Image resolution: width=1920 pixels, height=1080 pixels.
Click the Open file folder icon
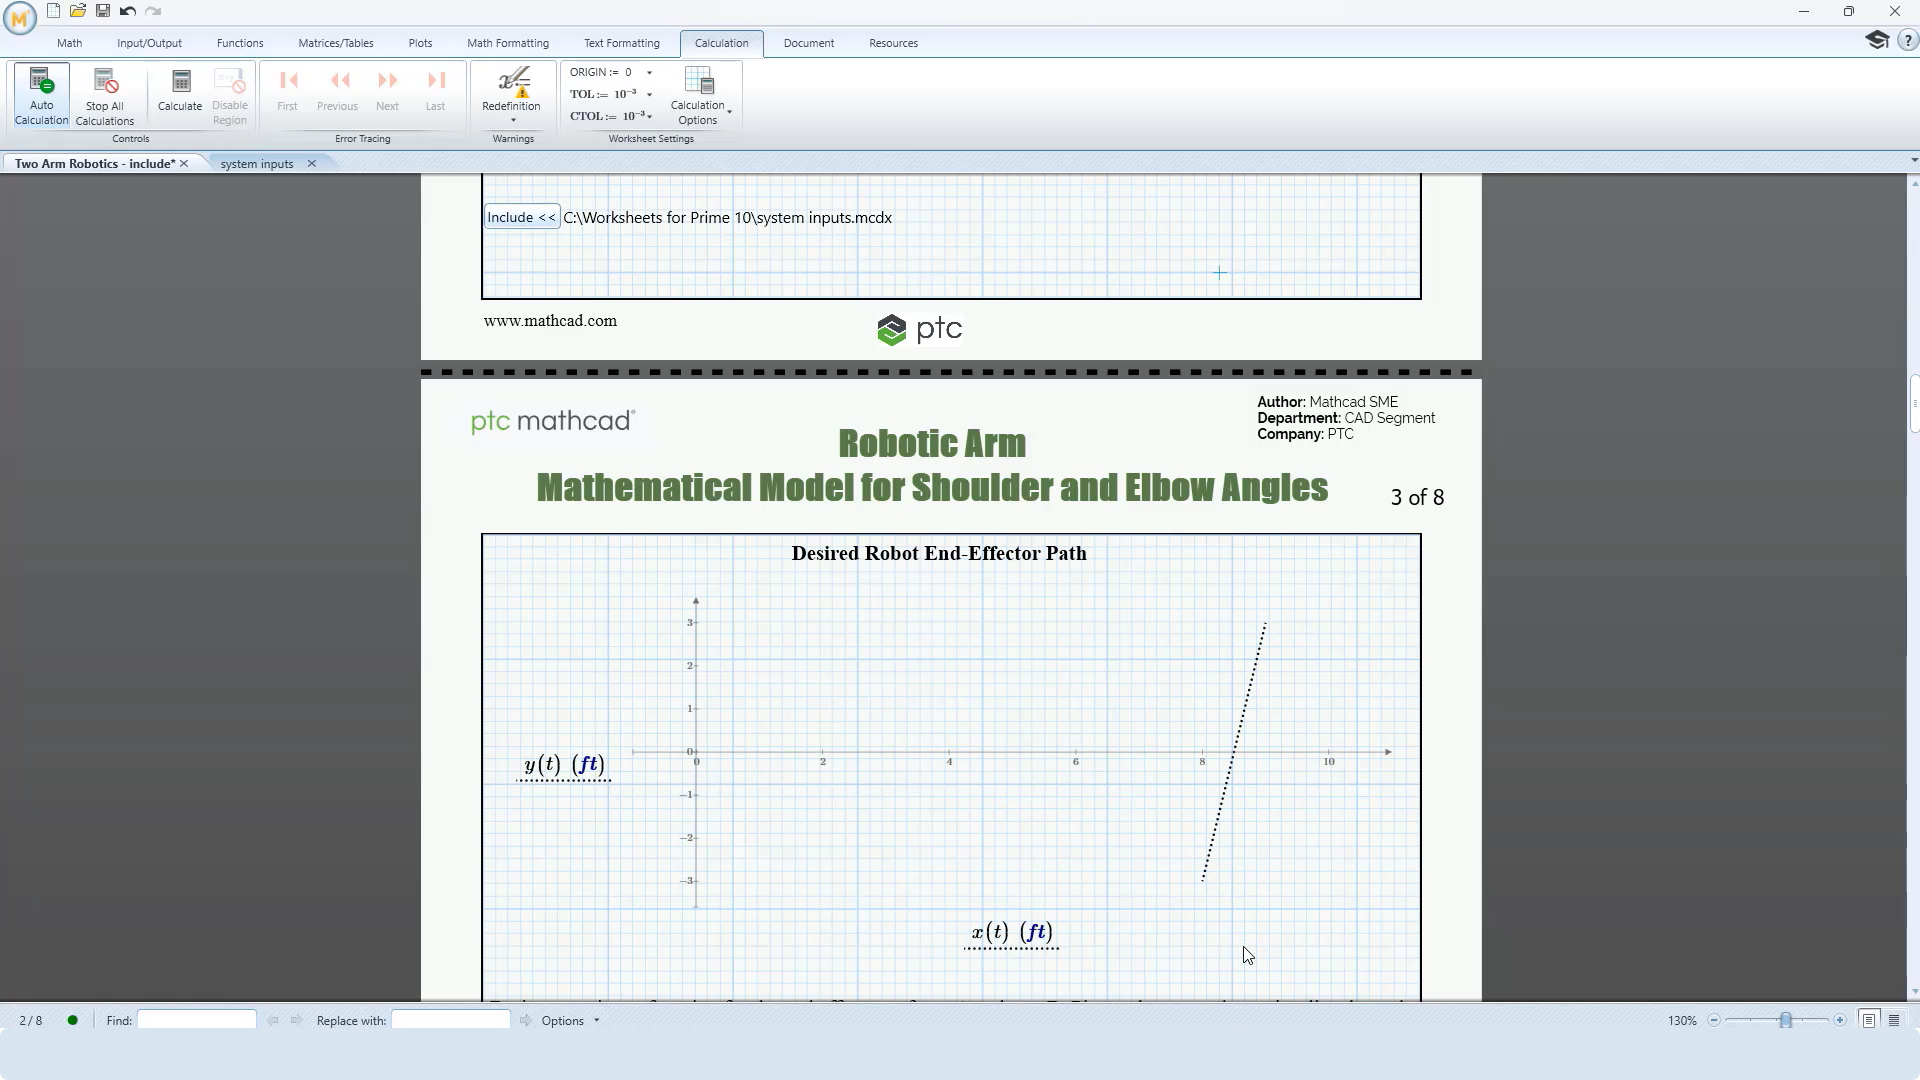78,11
